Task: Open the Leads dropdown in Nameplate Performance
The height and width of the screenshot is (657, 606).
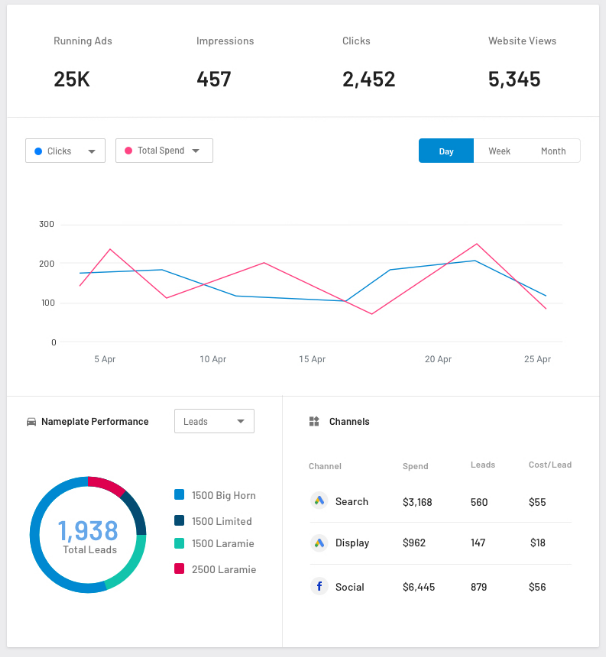Action: pyautogui.click(x=214, y=421)
